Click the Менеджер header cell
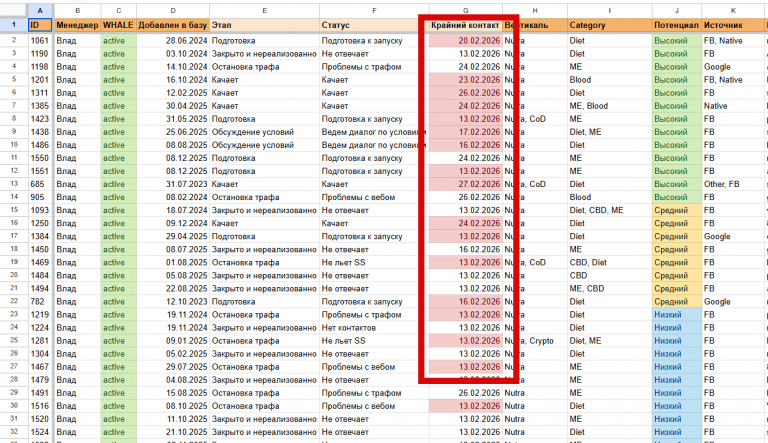The width and height of the screenshot is (768, 443). 77,25
